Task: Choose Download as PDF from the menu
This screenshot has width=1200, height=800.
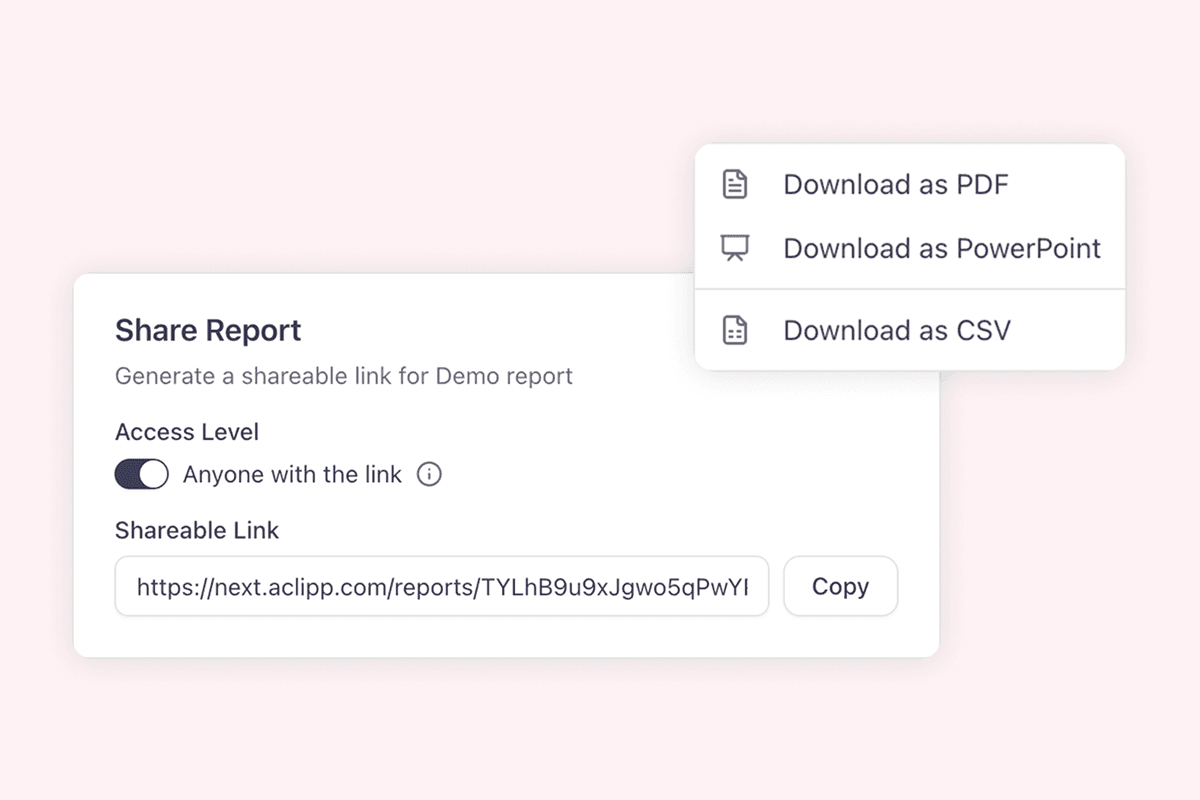Action: click(x=897, y=184)
